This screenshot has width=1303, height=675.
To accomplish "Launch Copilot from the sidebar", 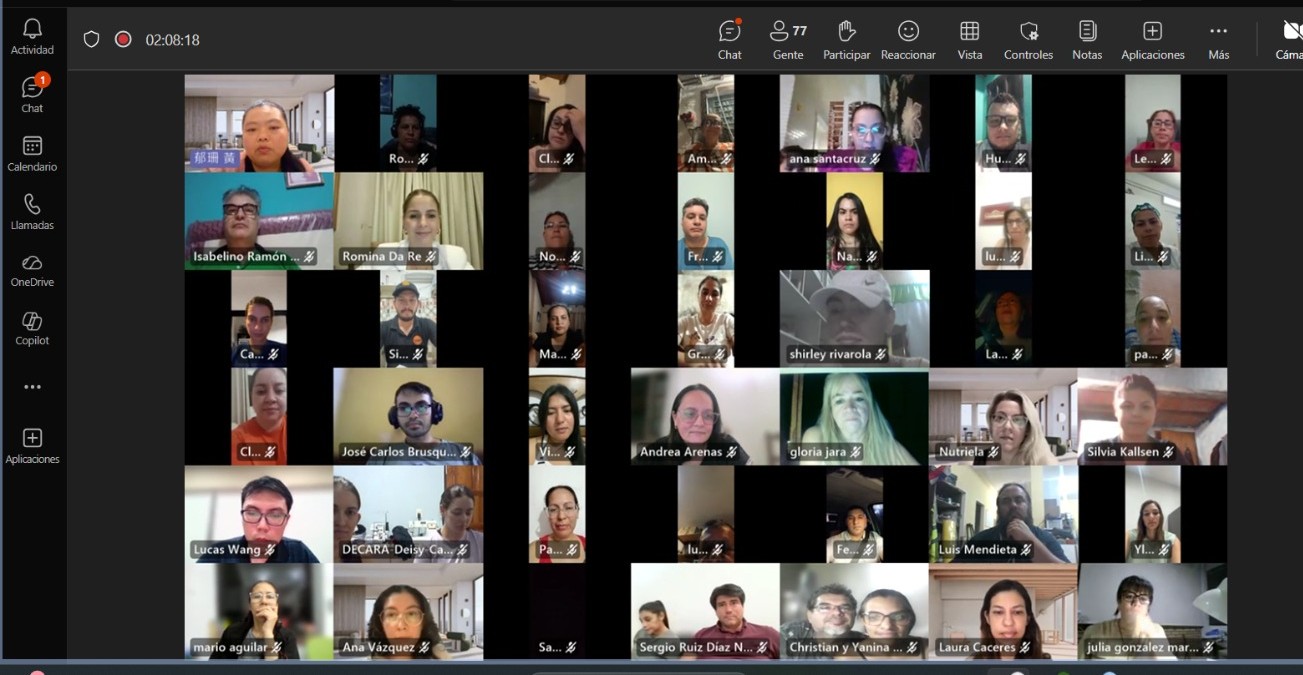I will (32, 328).
